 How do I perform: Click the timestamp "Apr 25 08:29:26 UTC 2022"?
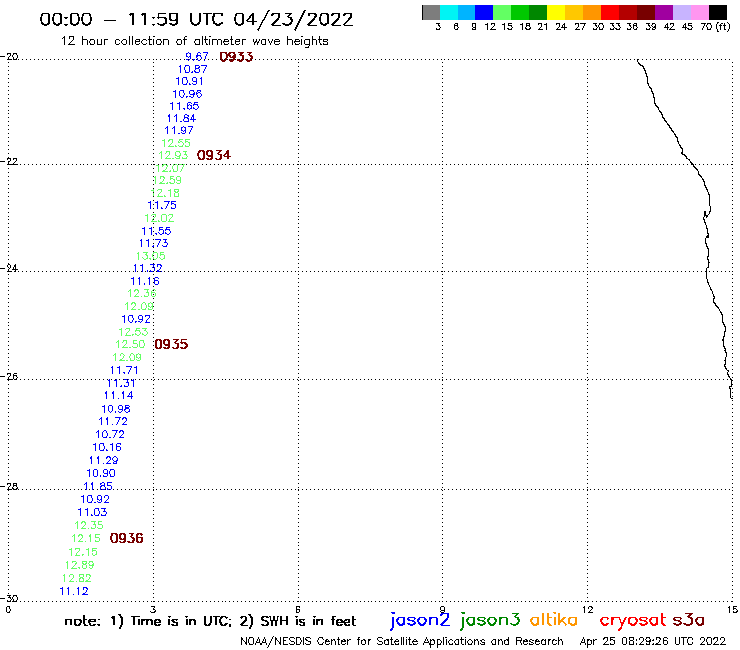(653, 641)
